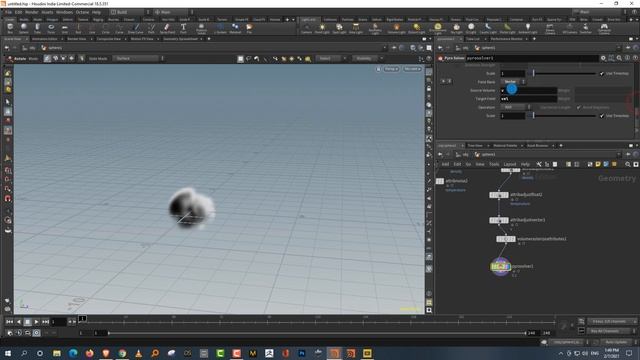Select the Metaball shelf tool
The width and height of the screenshot is (640, 360).
point(235,28)
